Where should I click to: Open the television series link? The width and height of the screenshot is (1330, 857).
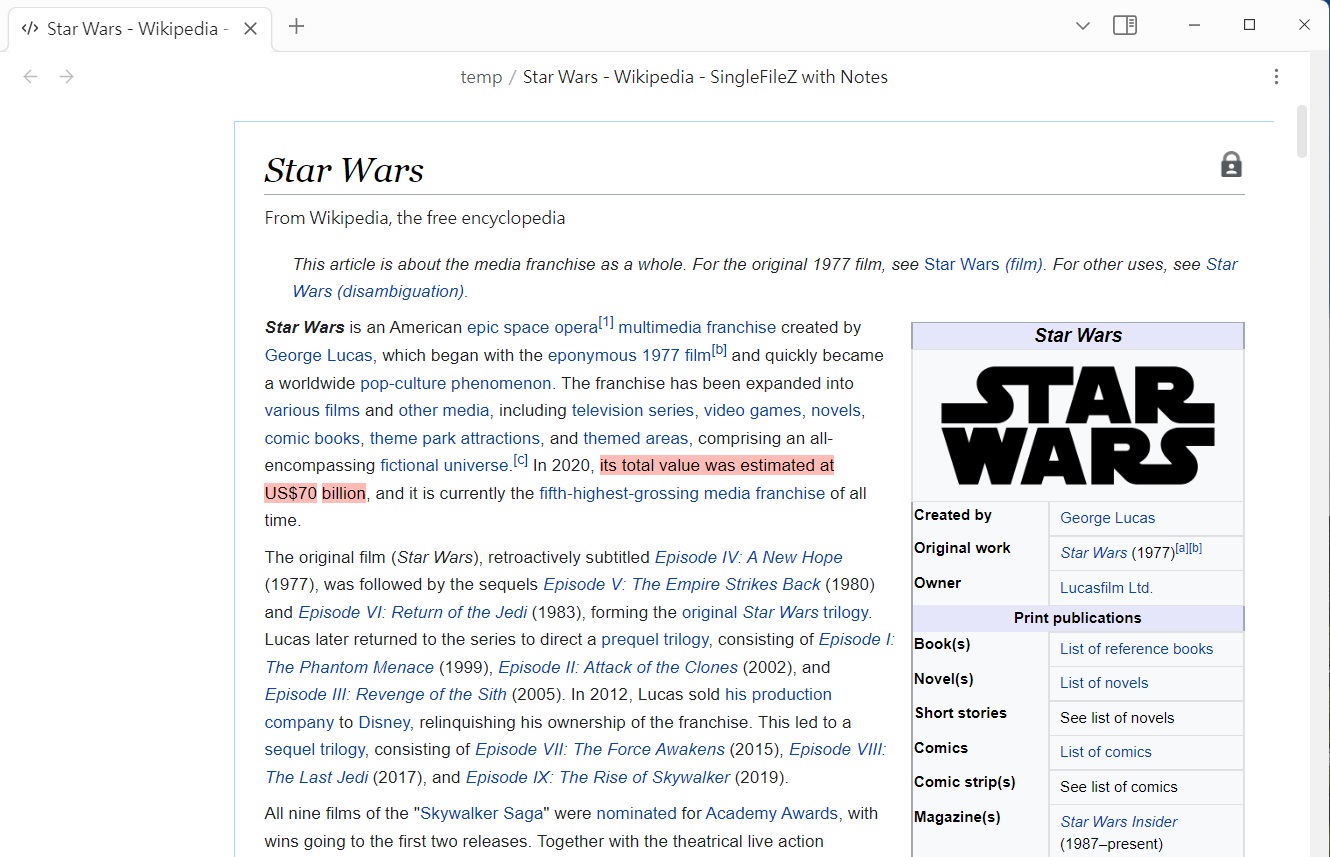click(x=633, y=410)
